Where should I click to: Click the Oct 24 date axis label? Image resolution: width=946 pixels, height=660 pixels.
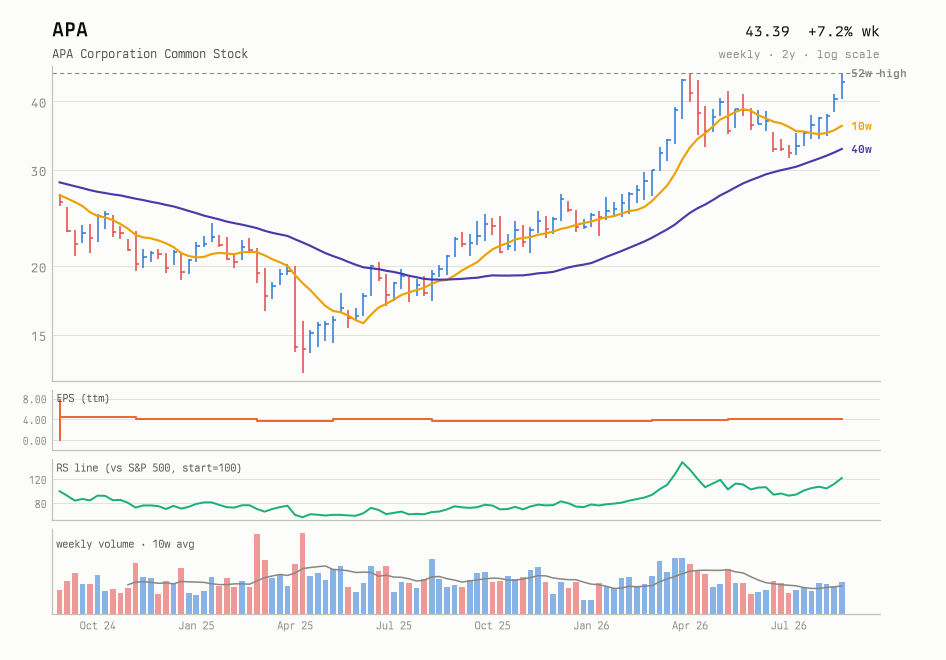[97, 626]
